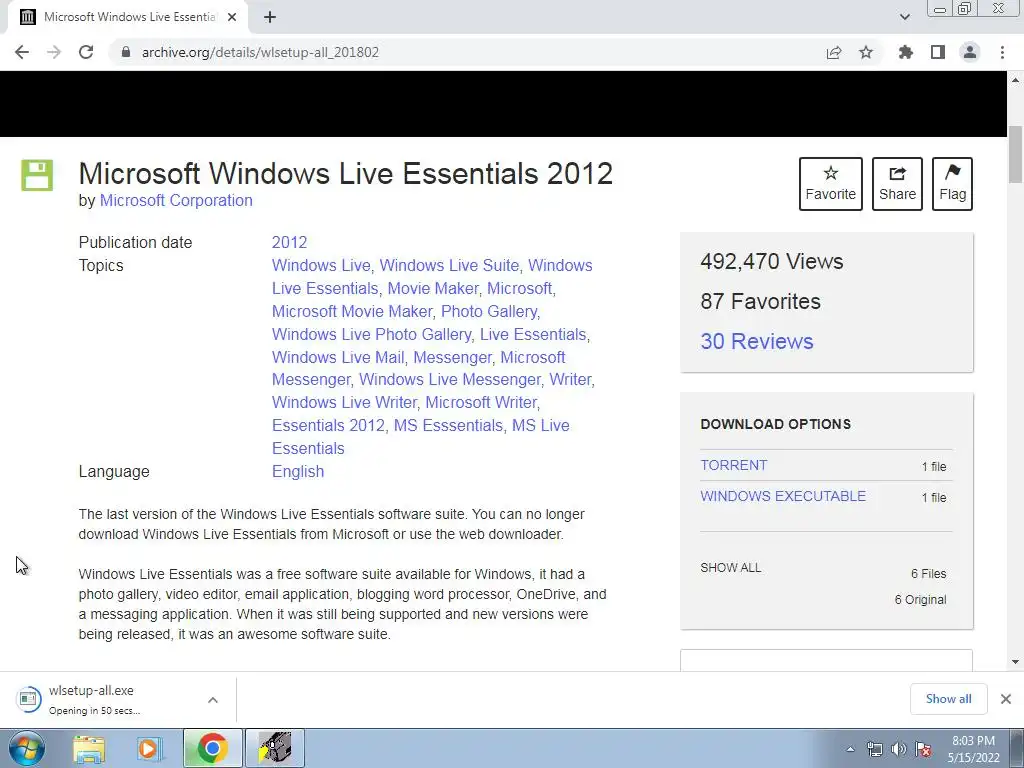The width and height of the screenshot is (1024, 768).
Task: Open the Extensions puzzle-piece icon
Action: click(x=905, y=52)
